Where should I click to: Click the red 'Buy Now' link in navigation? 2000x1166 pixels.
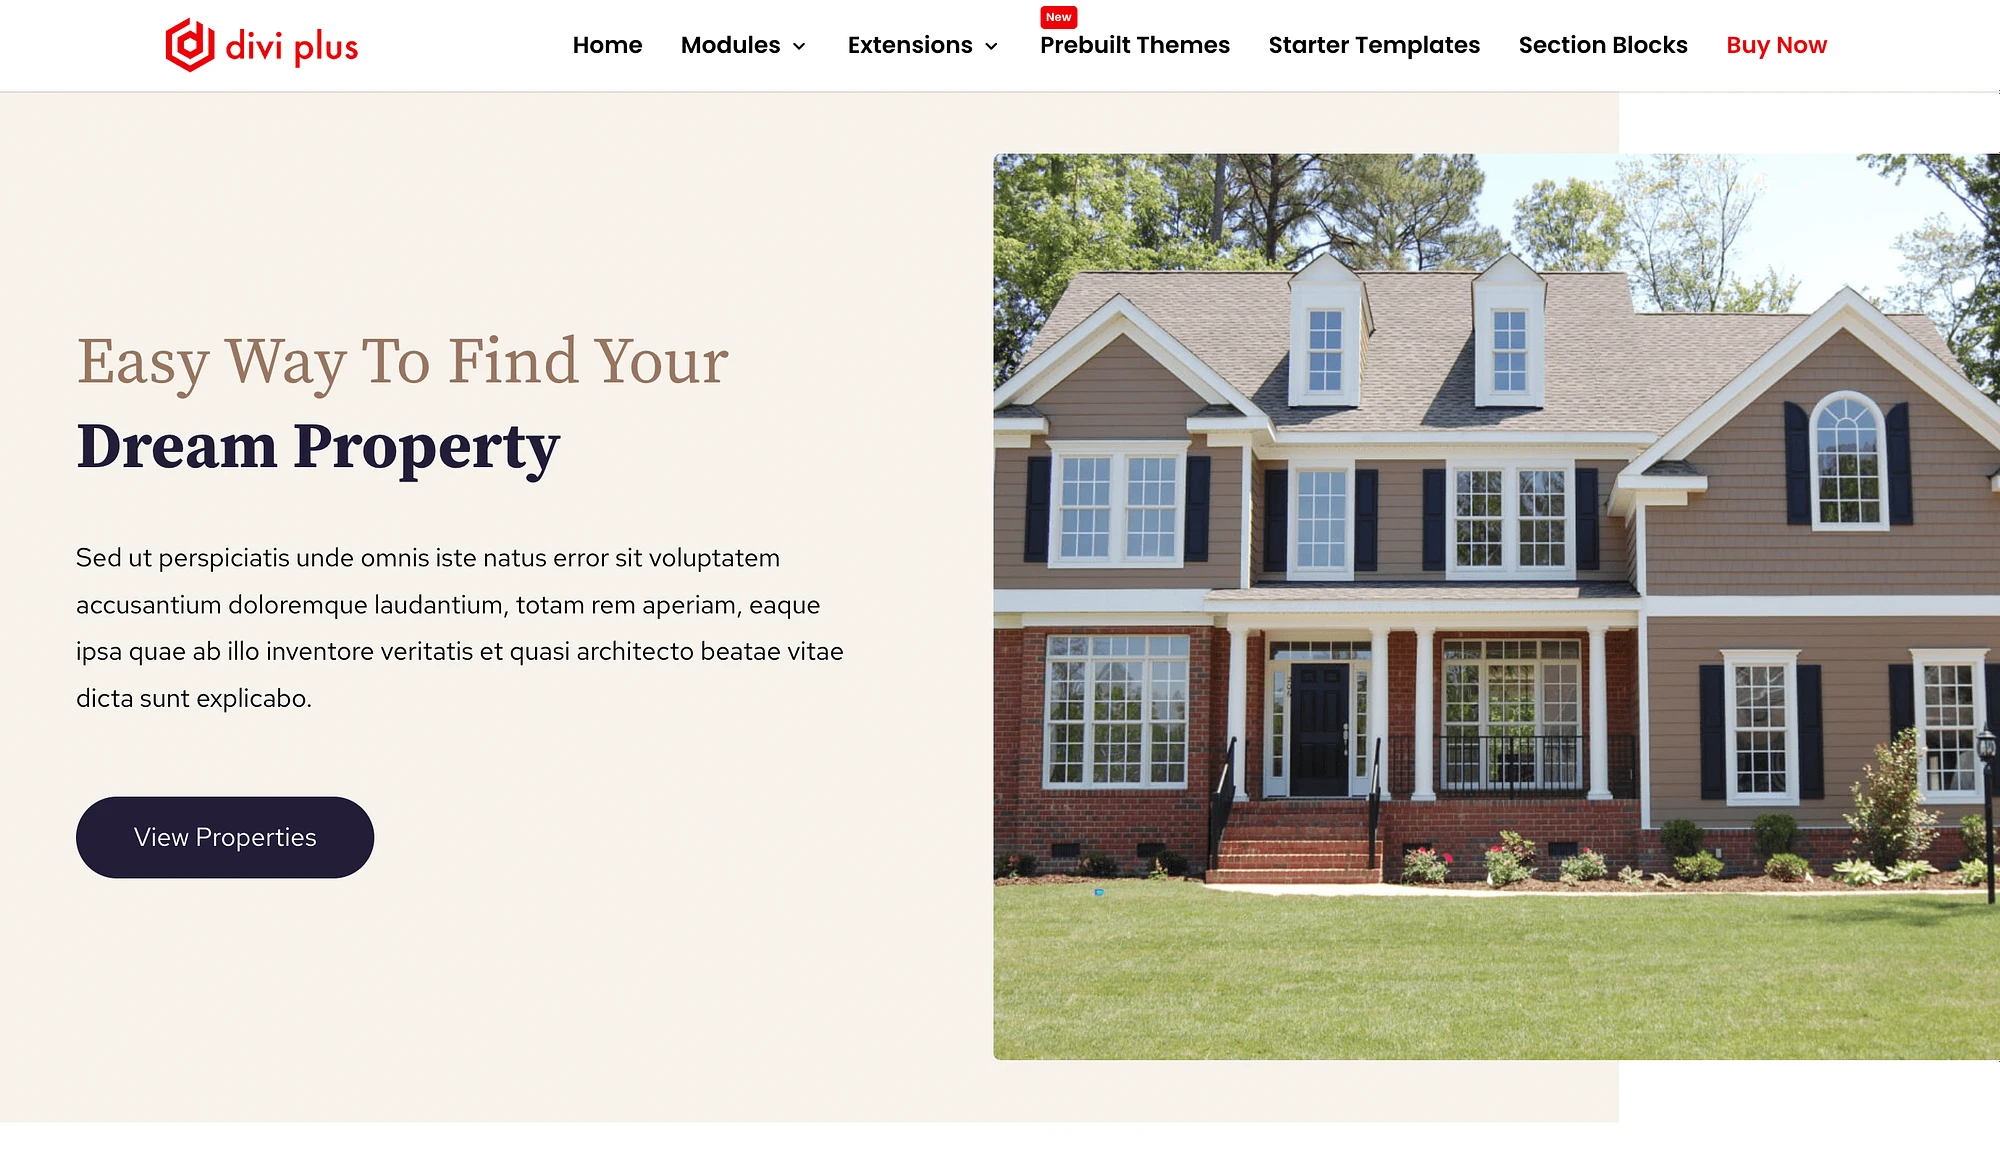pyautogui.click(x=1777, y=44)
